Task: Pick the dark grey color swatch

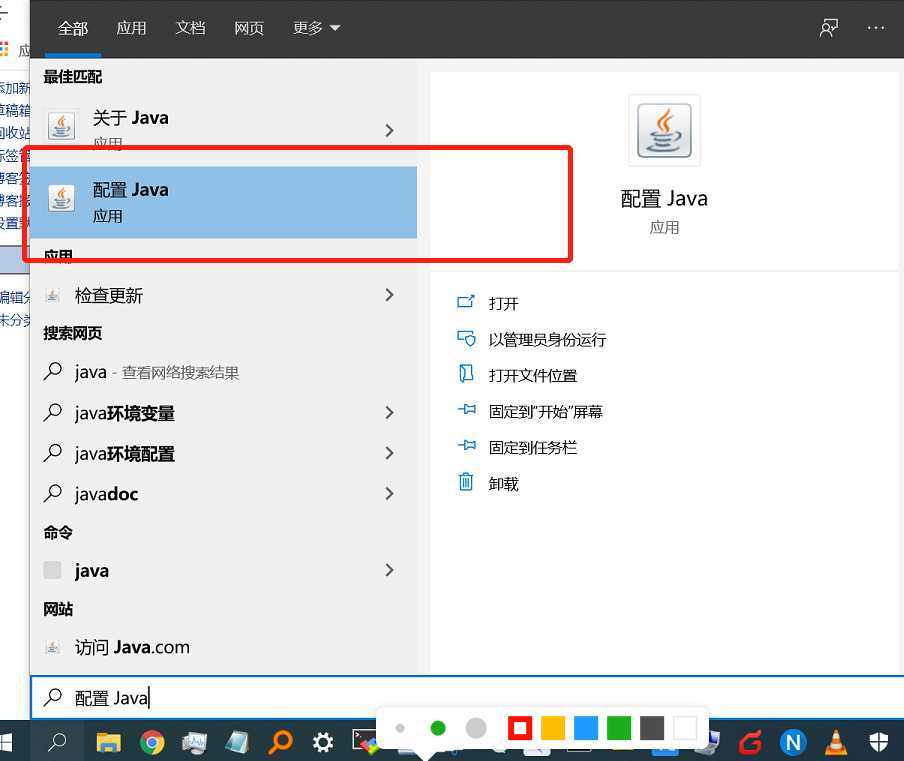Action: pyautogui.click(x=651, y=728)
